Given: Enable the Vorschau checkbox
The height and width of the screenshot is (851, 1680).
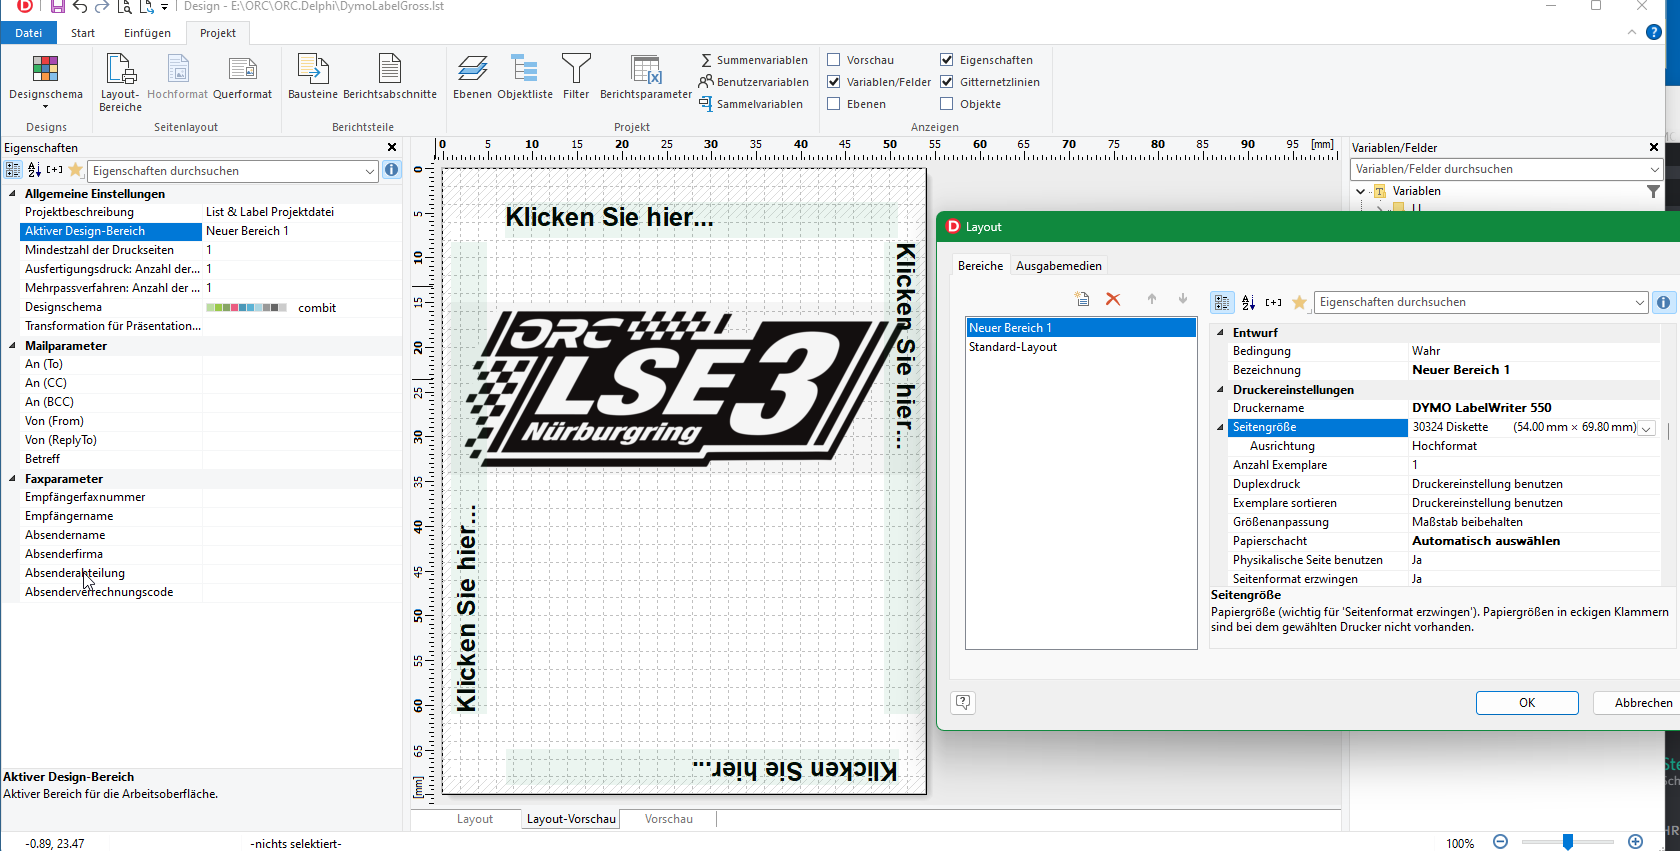Looking at the screenshot, I should tap(834, 60).
